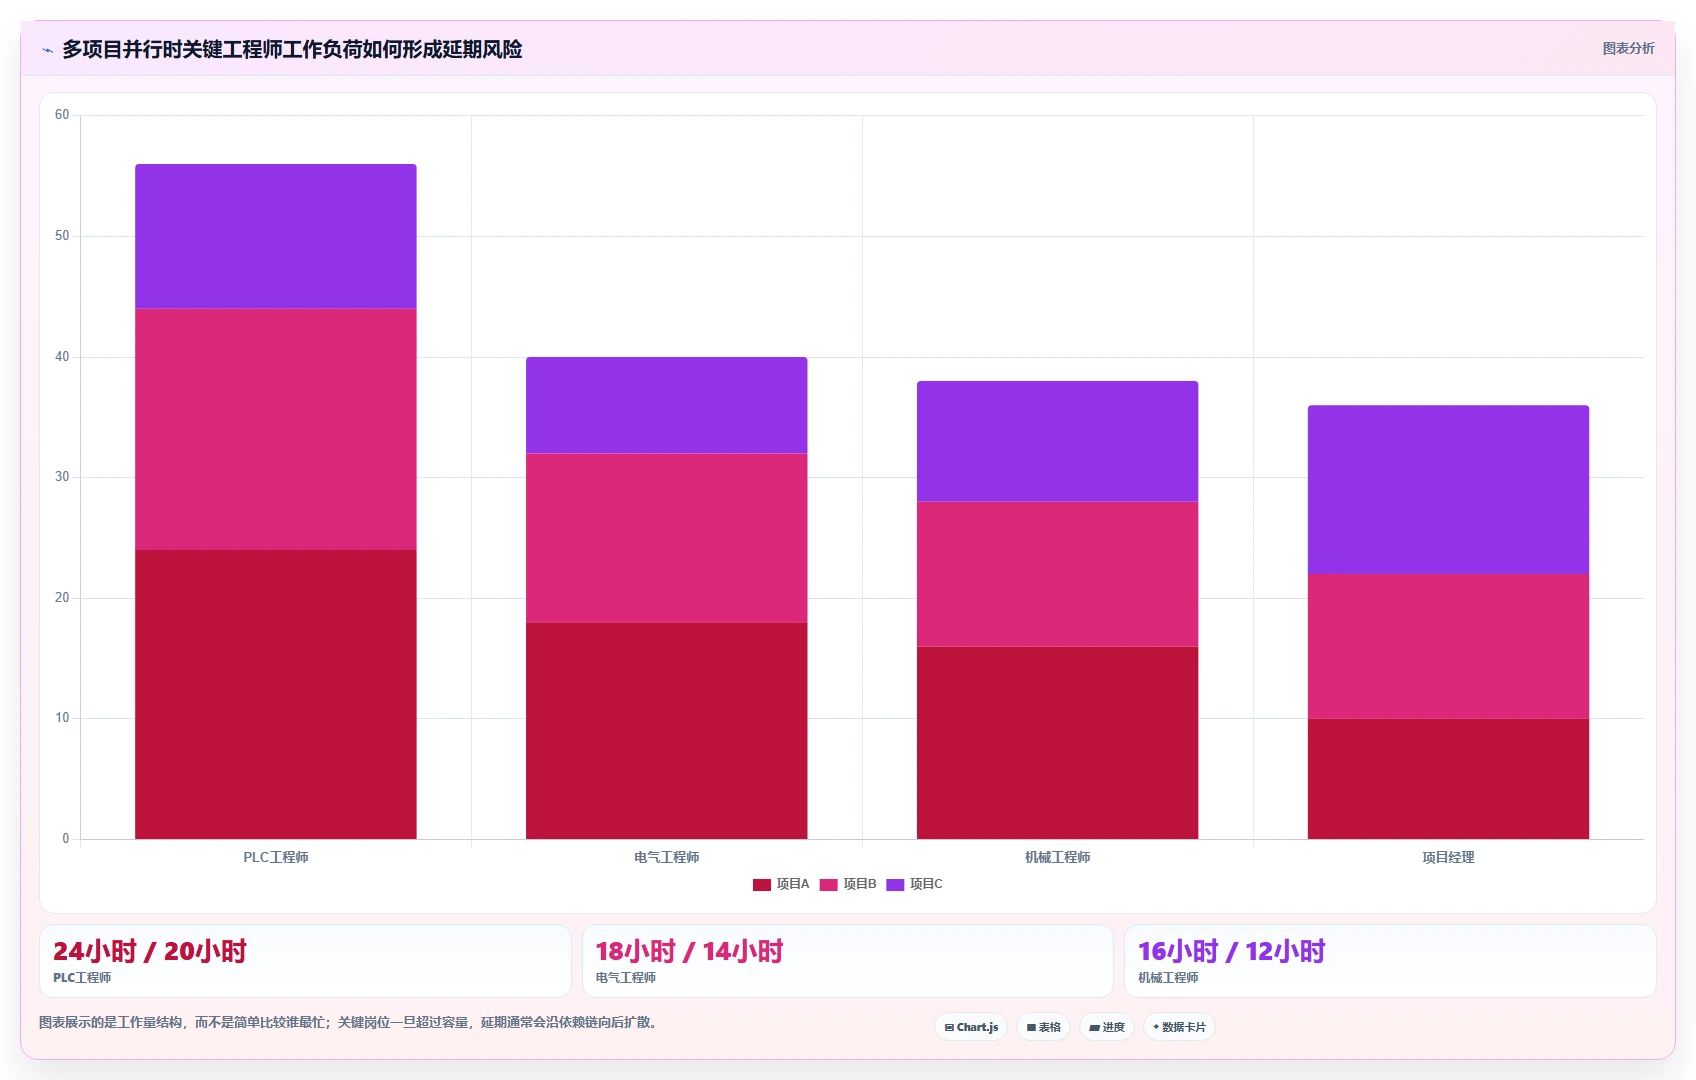Viewport: 1696px width, 1080px height.
Task: Click 项目C legend label text
Action: click(926, 884)
